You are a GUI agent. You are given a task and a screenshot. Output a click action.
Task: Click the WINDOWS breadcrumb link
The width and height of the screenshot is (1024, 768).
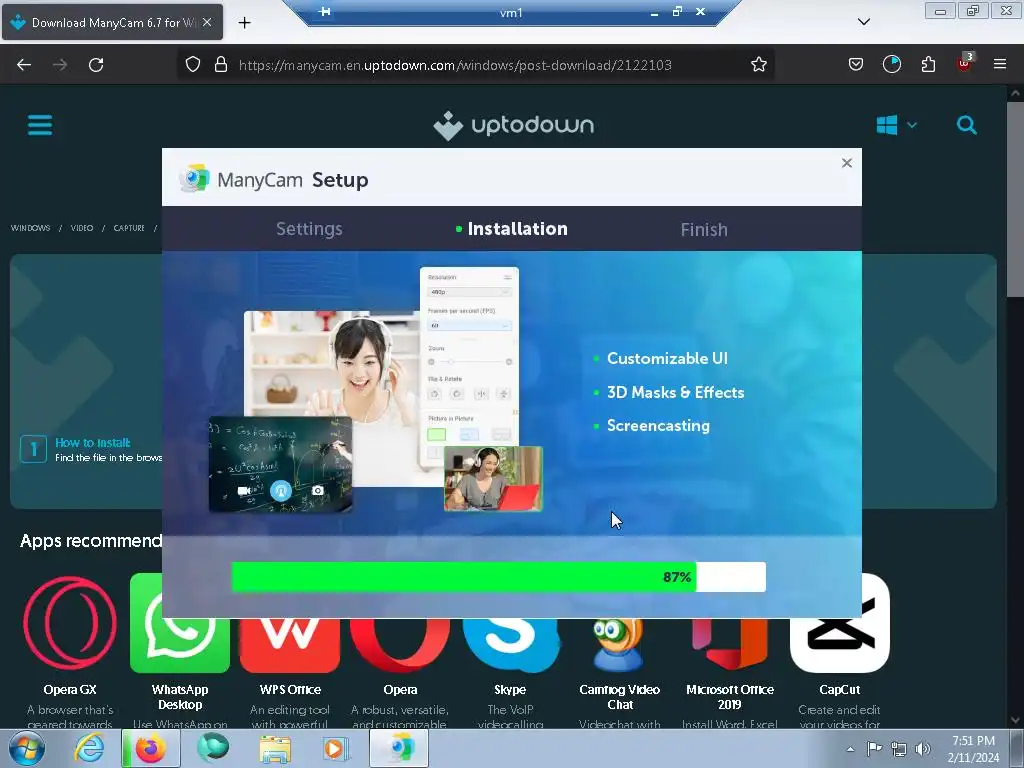[31, 228]
